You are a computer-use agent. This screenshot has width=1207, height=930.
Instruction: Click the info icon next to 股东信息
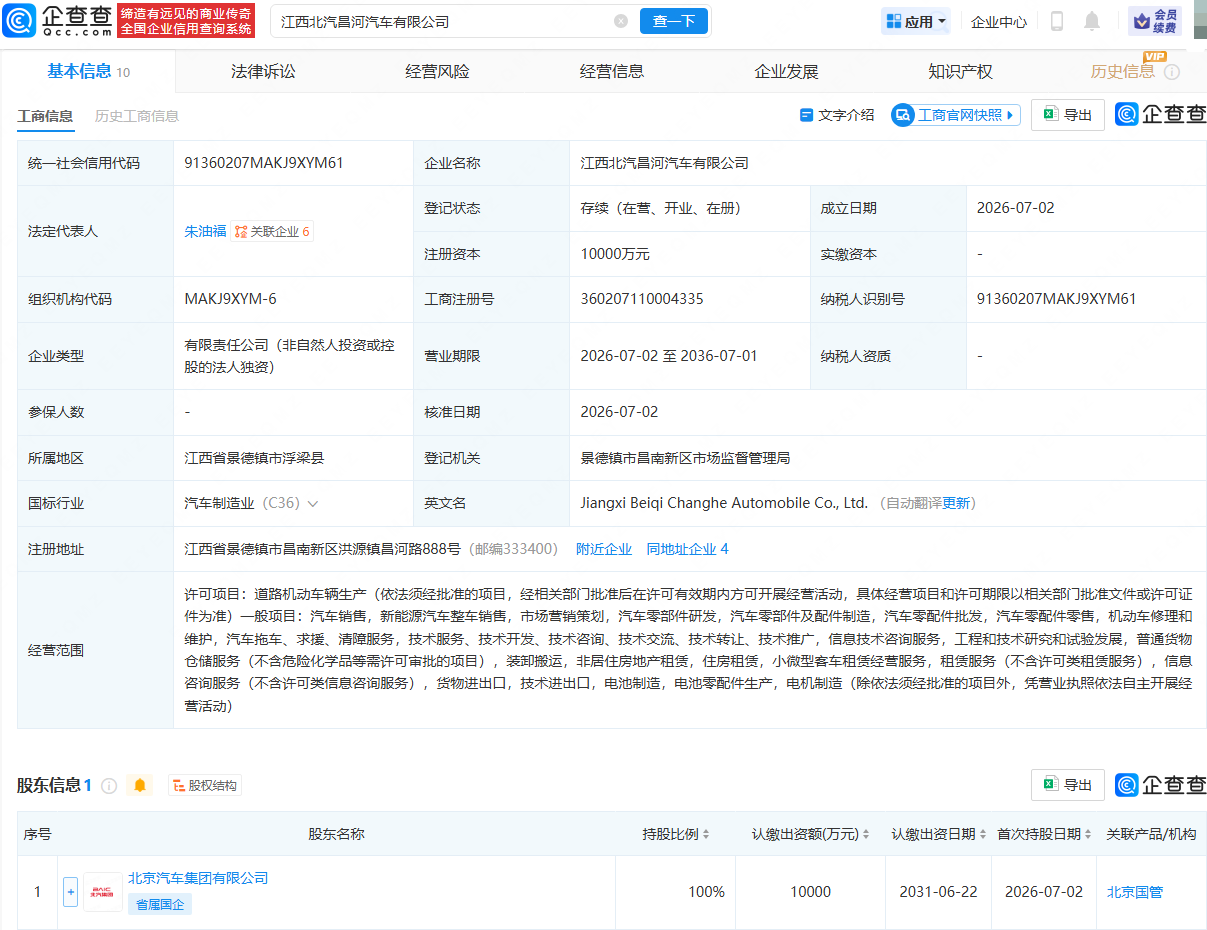109,786
